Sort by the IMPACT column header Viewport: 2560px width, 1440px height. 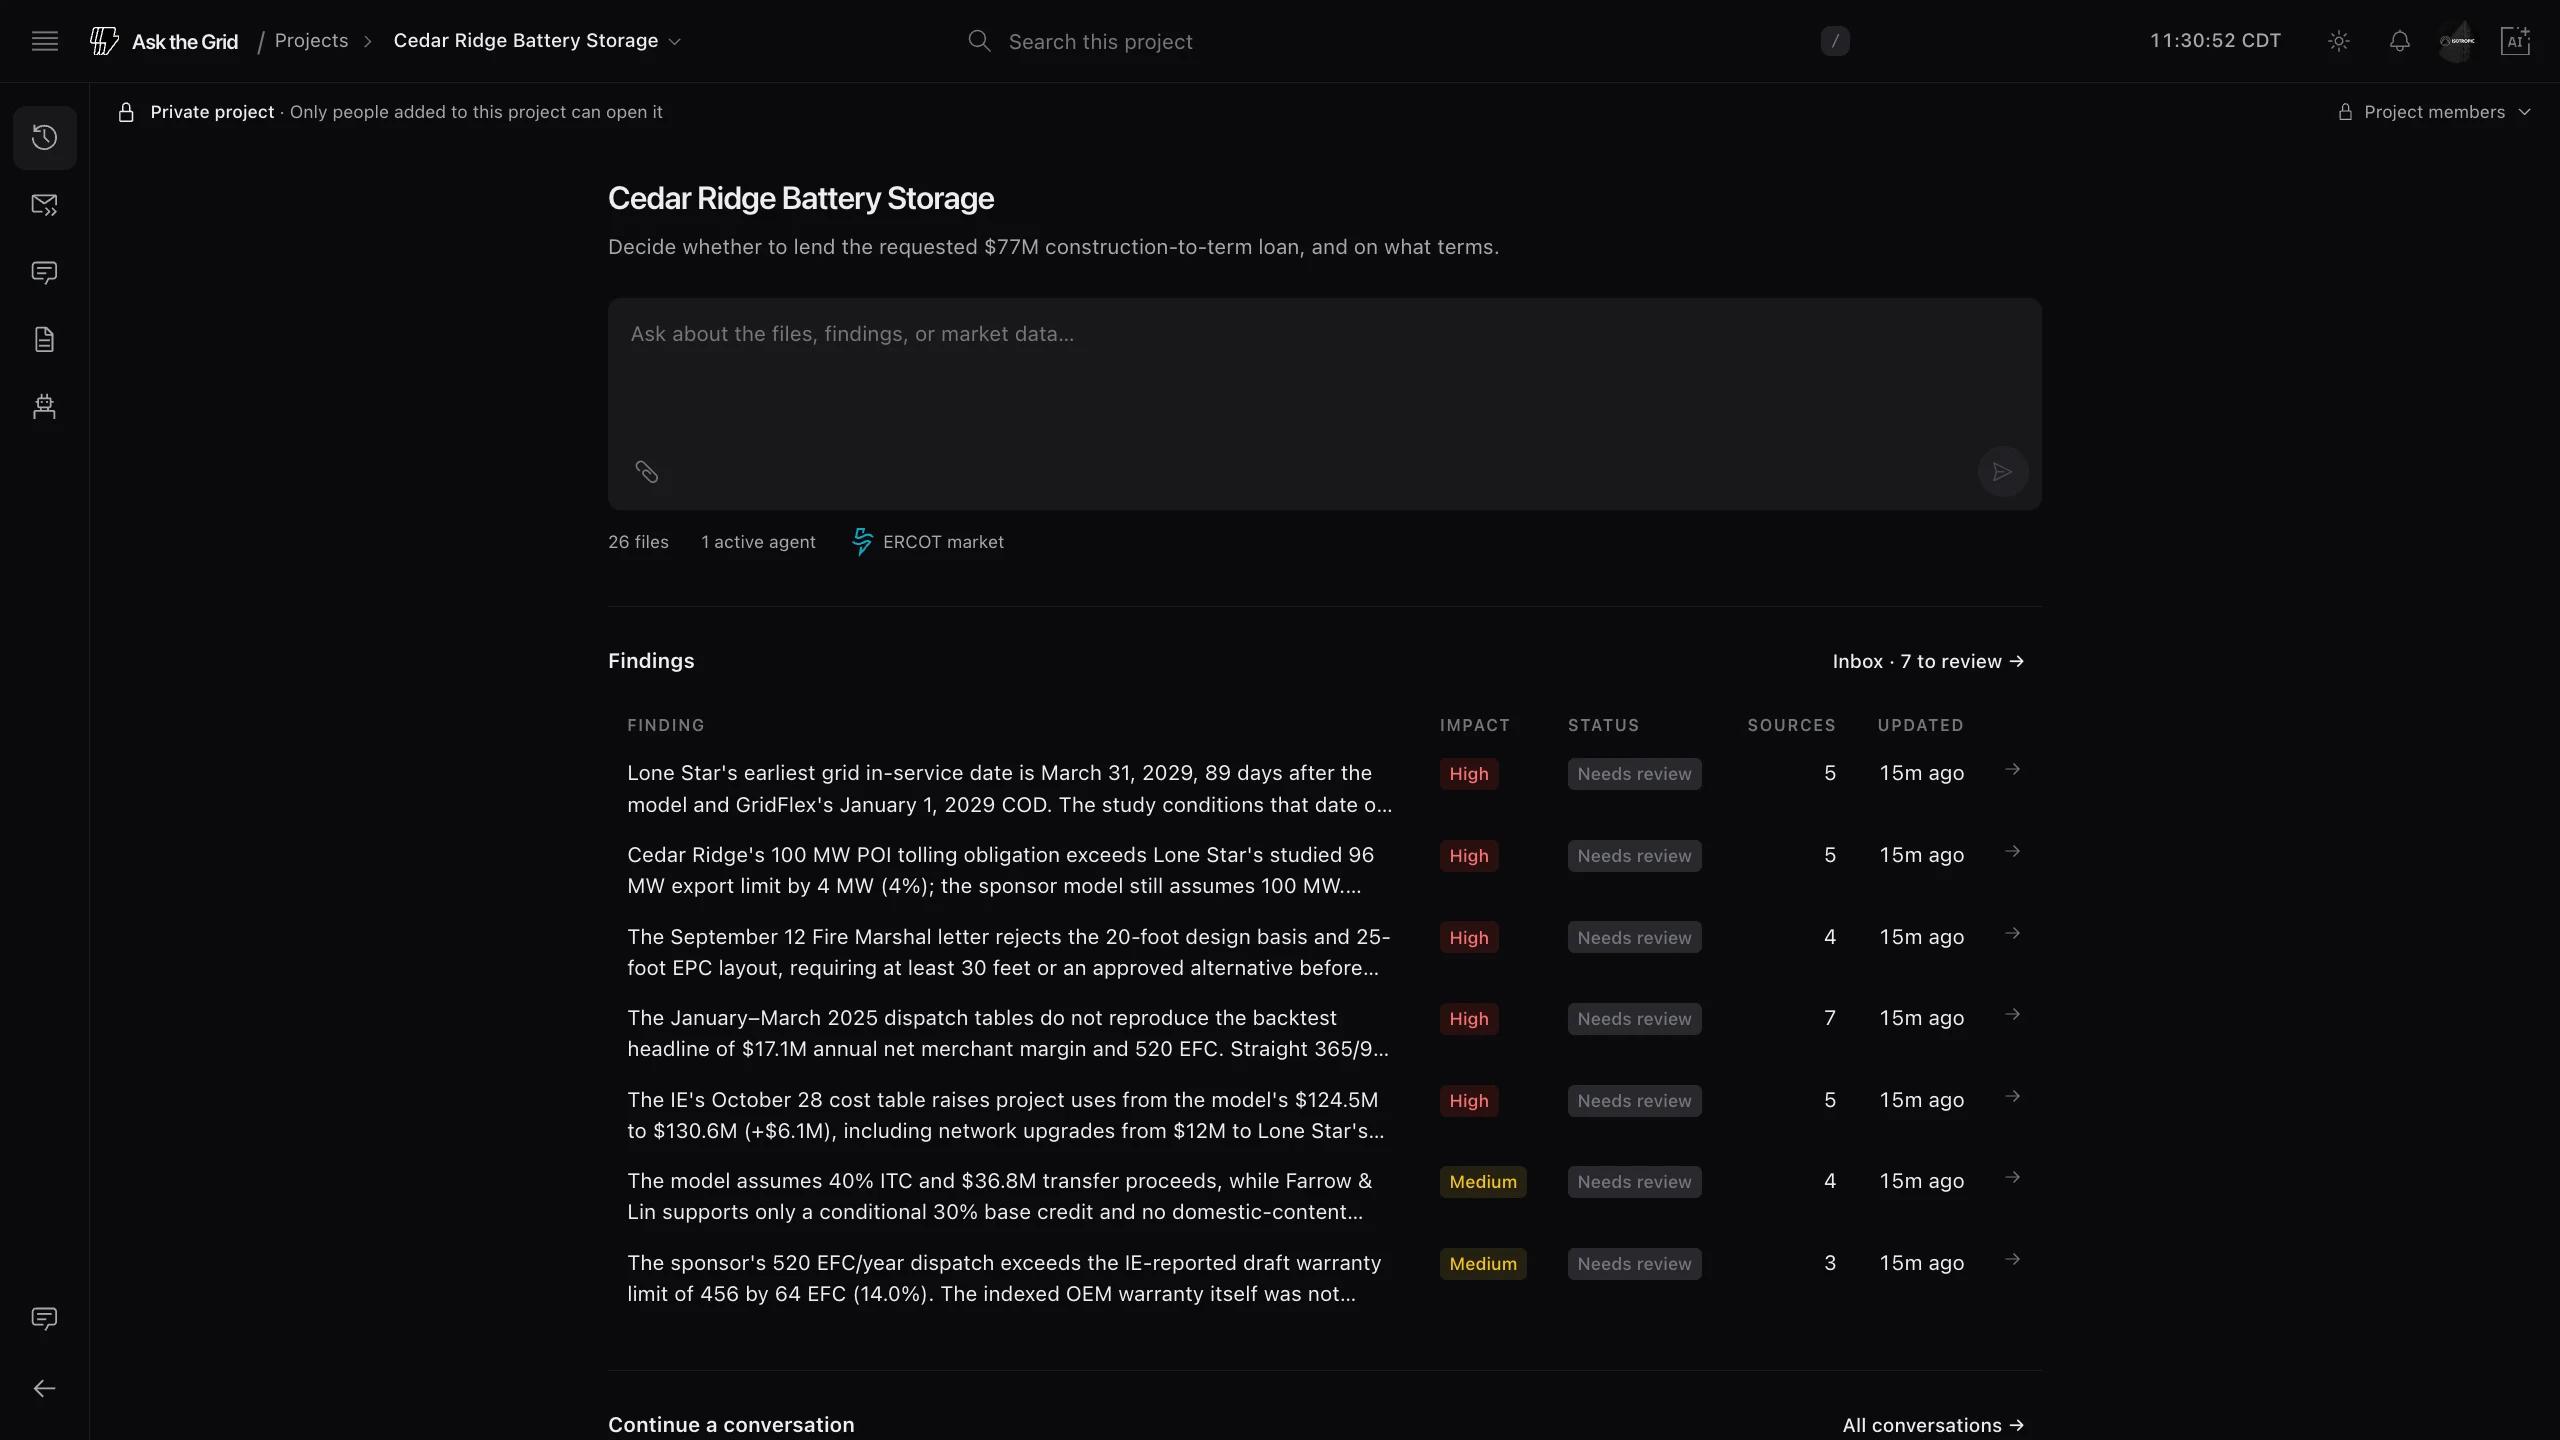click(x=1475, y=725)
